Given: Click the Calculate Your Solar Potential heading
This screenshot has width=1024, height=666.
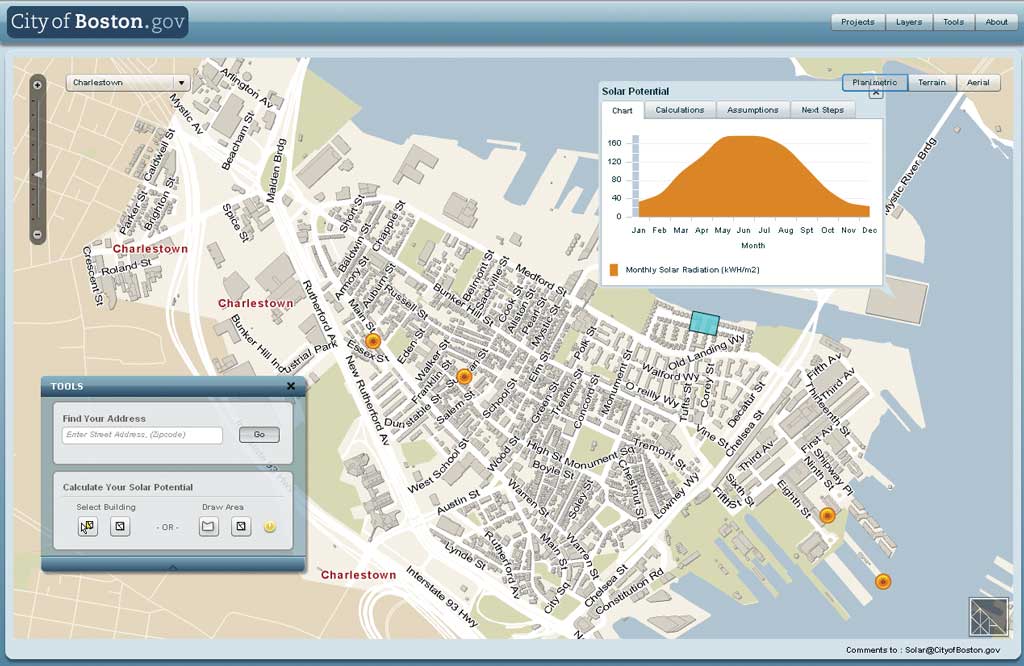Looking at the screenshot, I should (127, 487).
